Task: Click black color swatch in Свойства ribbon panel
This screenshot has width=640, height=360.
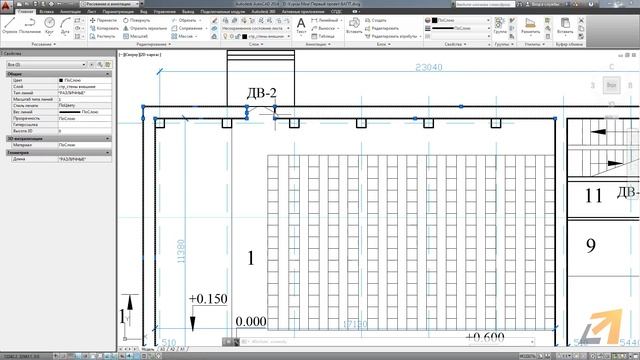Action: 435,20
